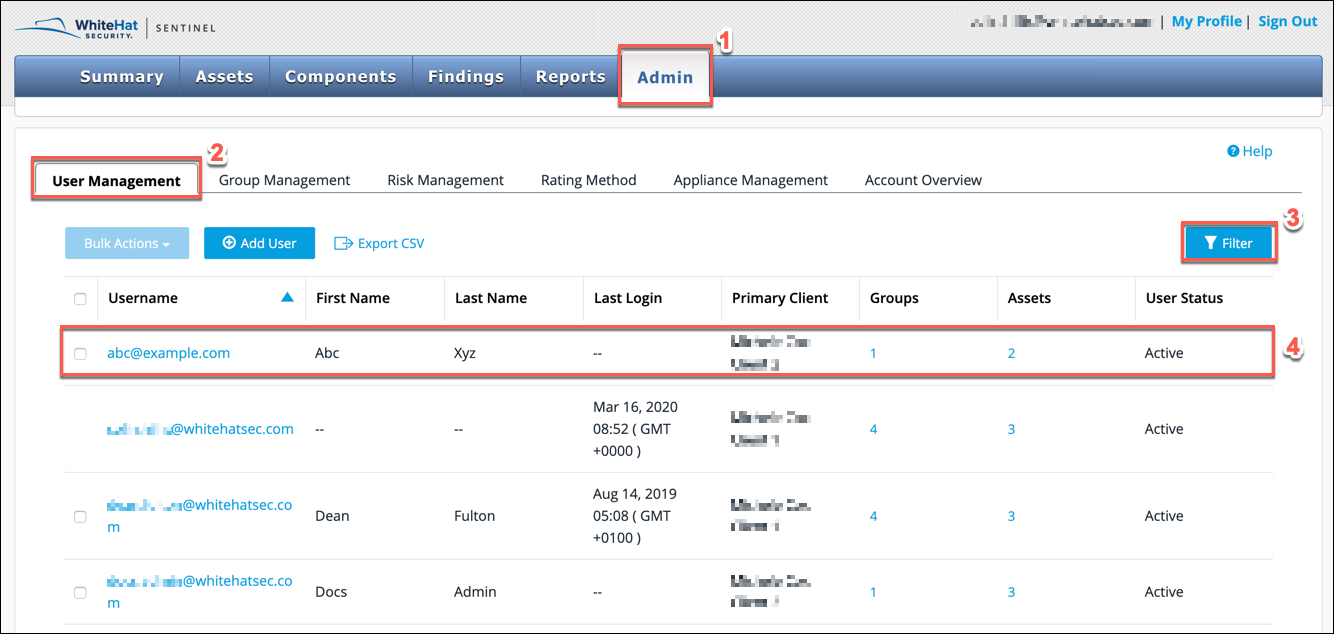Screen dimensions: 1334x634
Task: Check the checkbox for abc@example.com row
Action: pyautogui.click(x=80, y=352)
